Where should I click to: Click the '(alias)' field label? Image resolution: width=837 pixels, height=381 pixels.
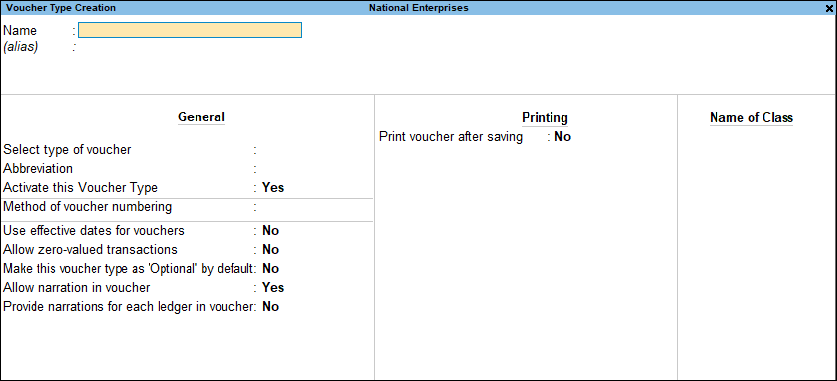pos(21,47)
